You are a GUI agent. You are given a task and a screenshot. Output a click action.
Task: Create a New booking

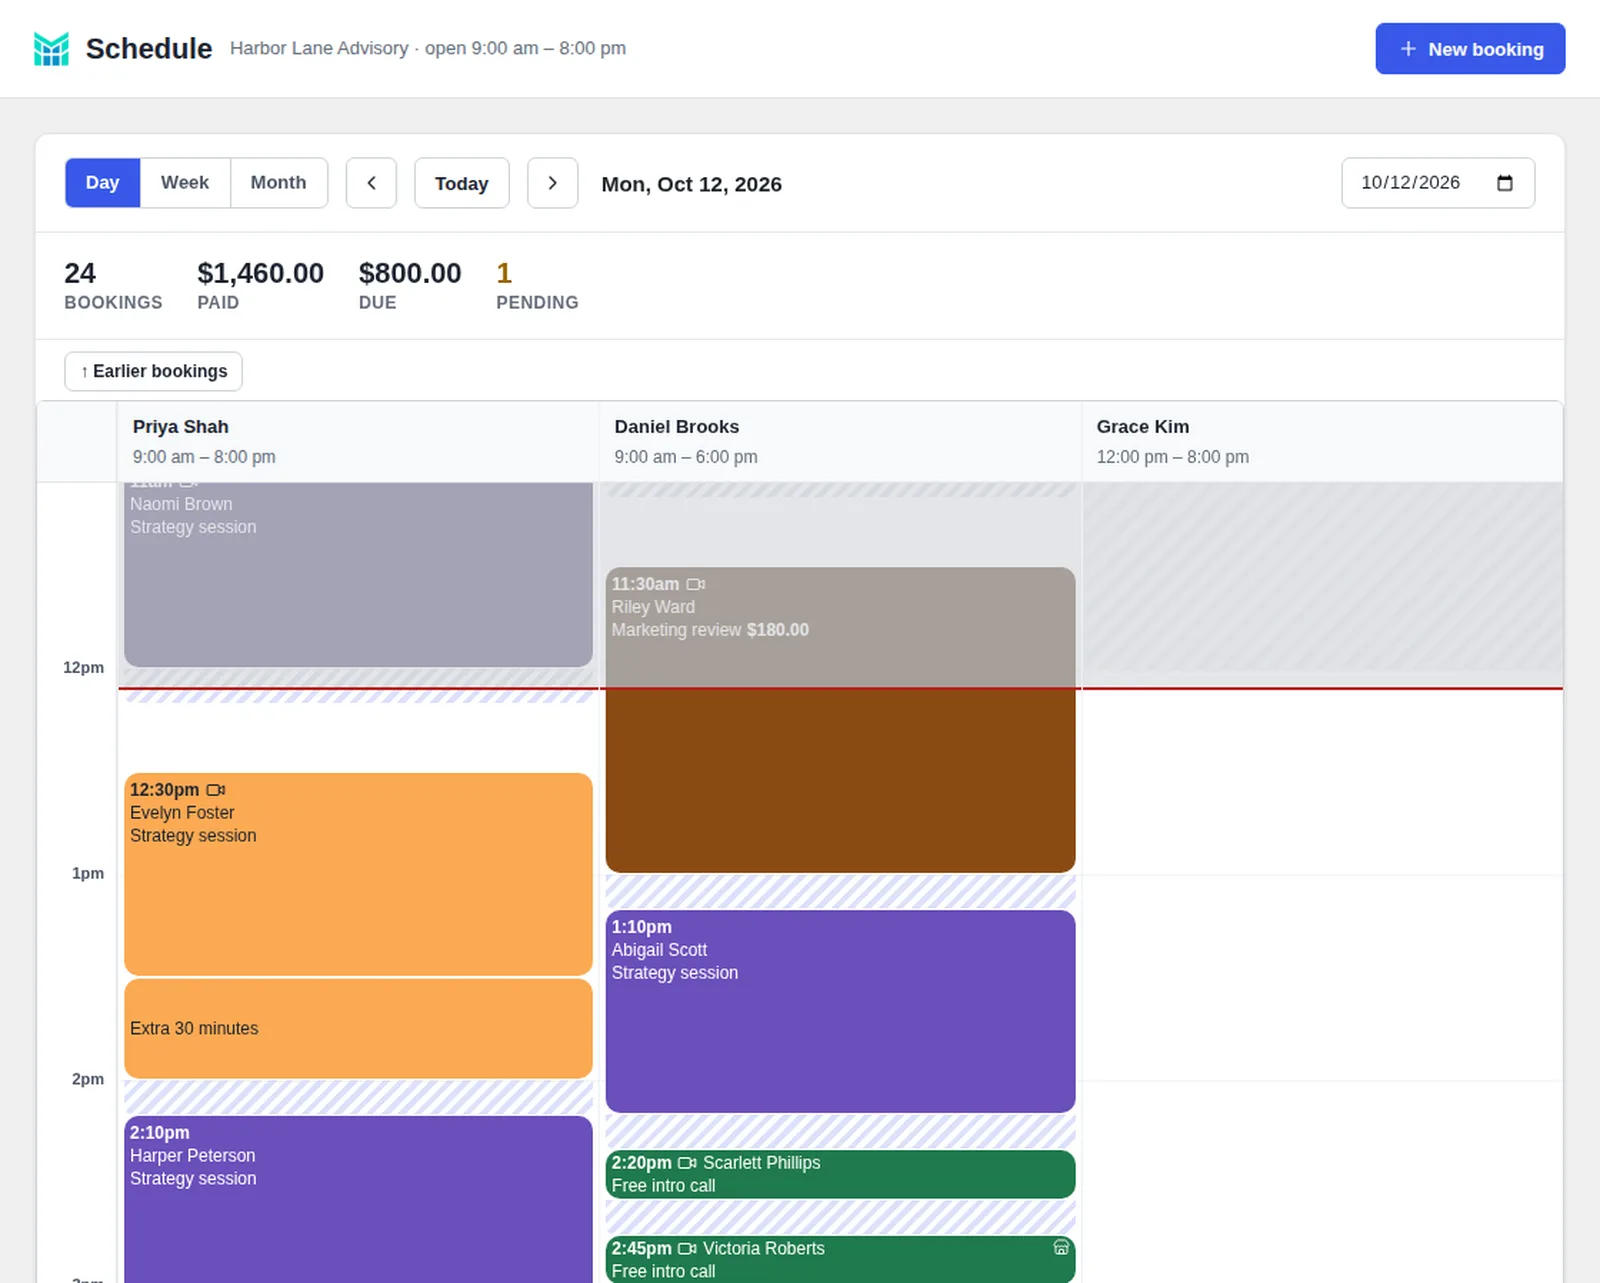(1470, 49)
